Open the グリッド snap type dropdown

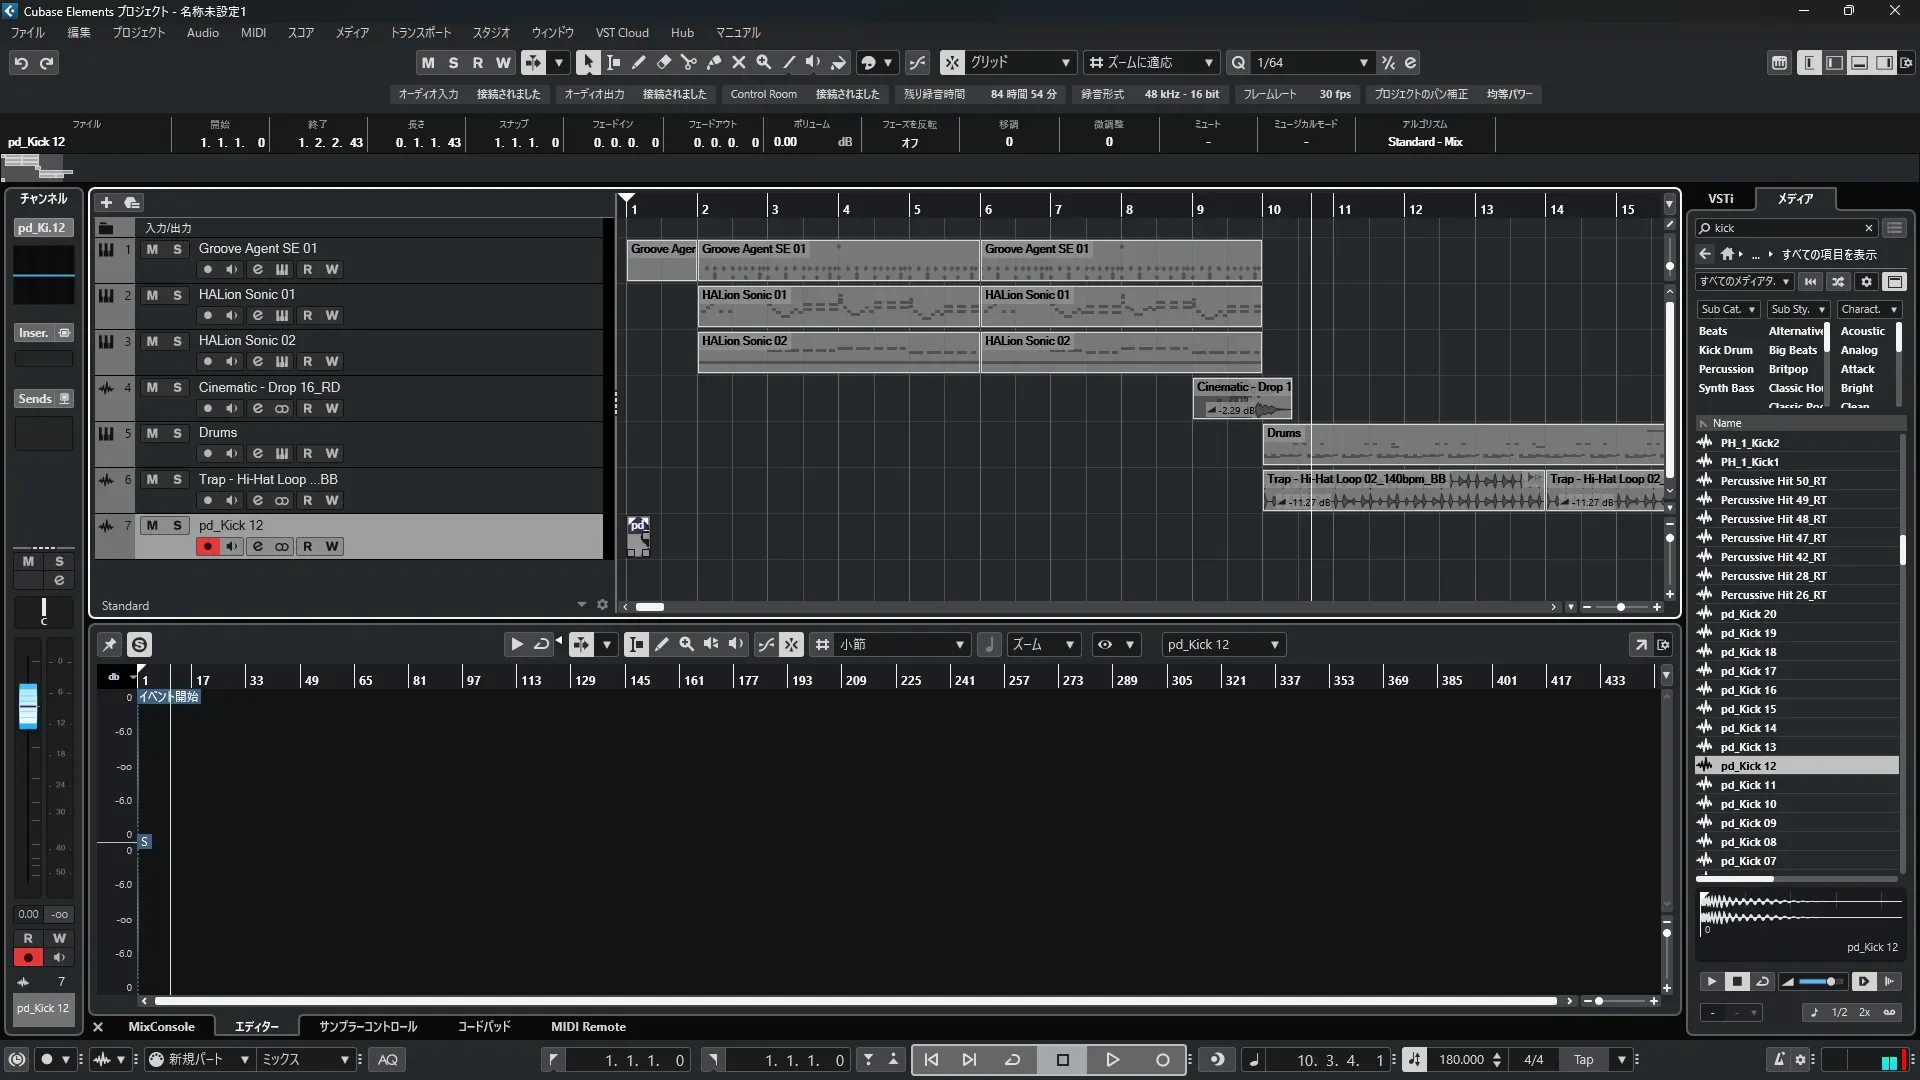point(1065,62)
